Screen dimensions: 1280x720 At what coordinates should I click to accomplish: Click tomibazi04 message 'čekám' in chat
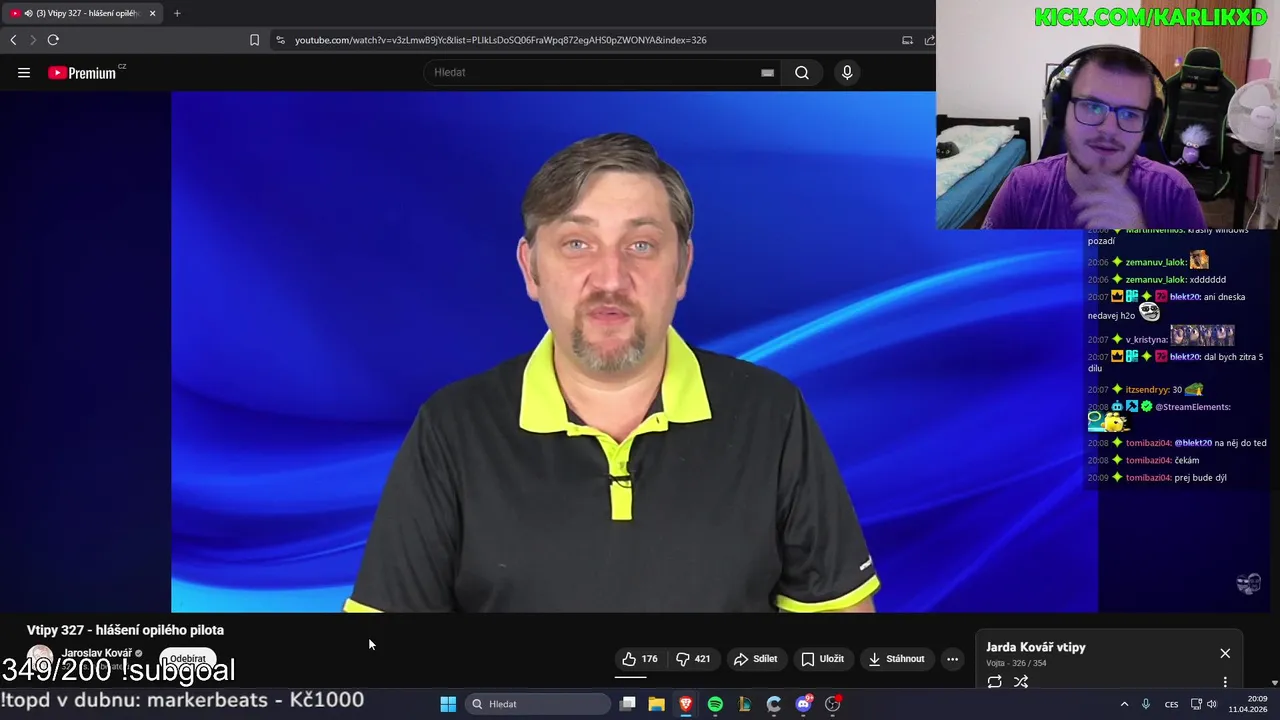1187,460
